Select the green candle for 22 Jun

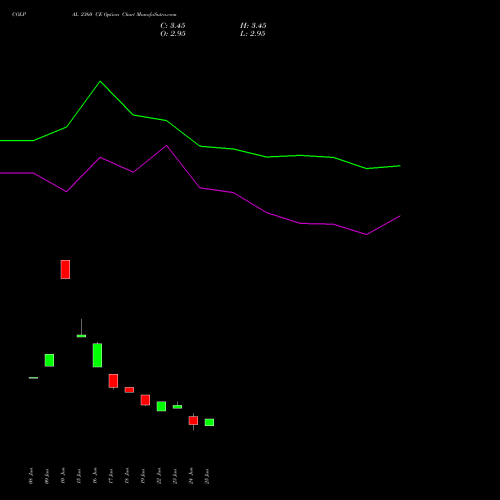pos(161,406)
